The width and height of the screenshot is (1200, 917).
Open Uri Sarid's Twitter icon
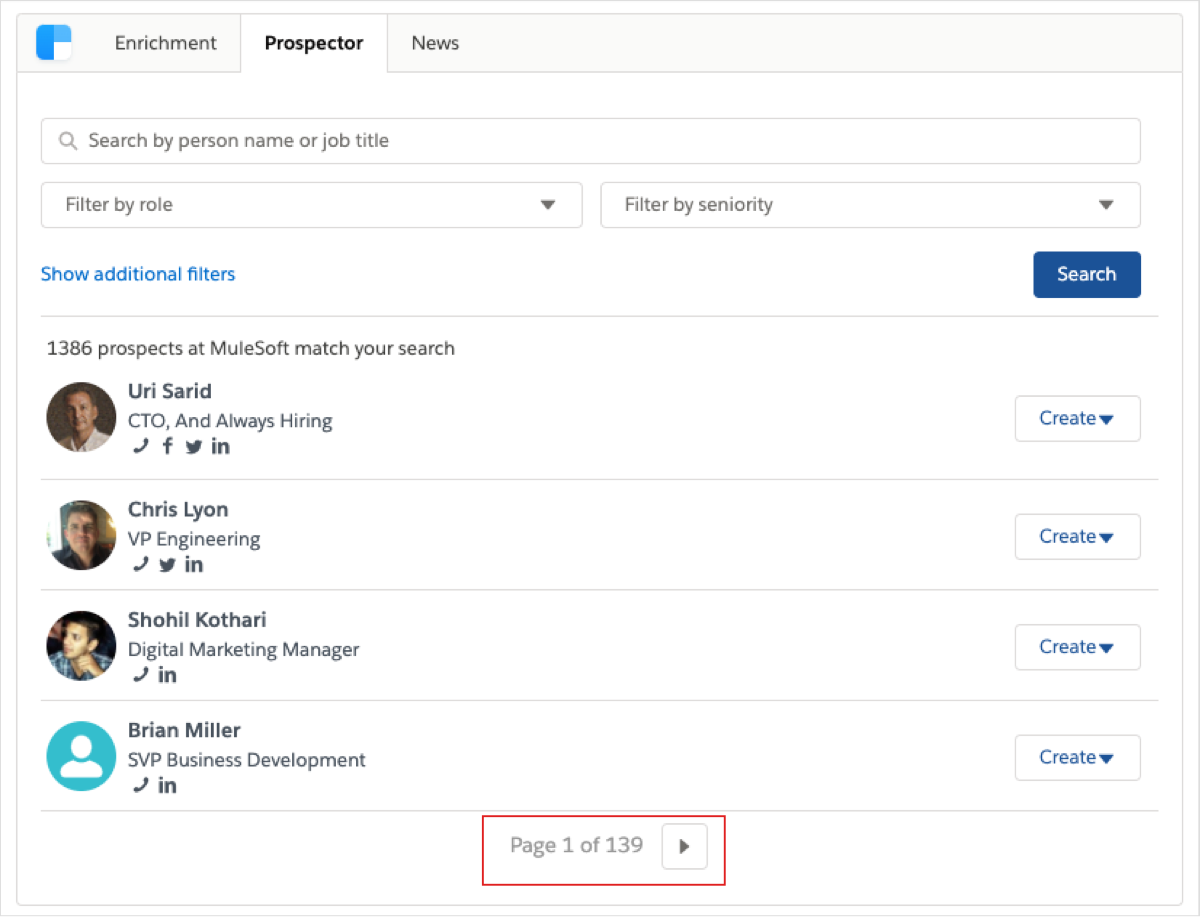pyautogui.click(x=194, y=447)
